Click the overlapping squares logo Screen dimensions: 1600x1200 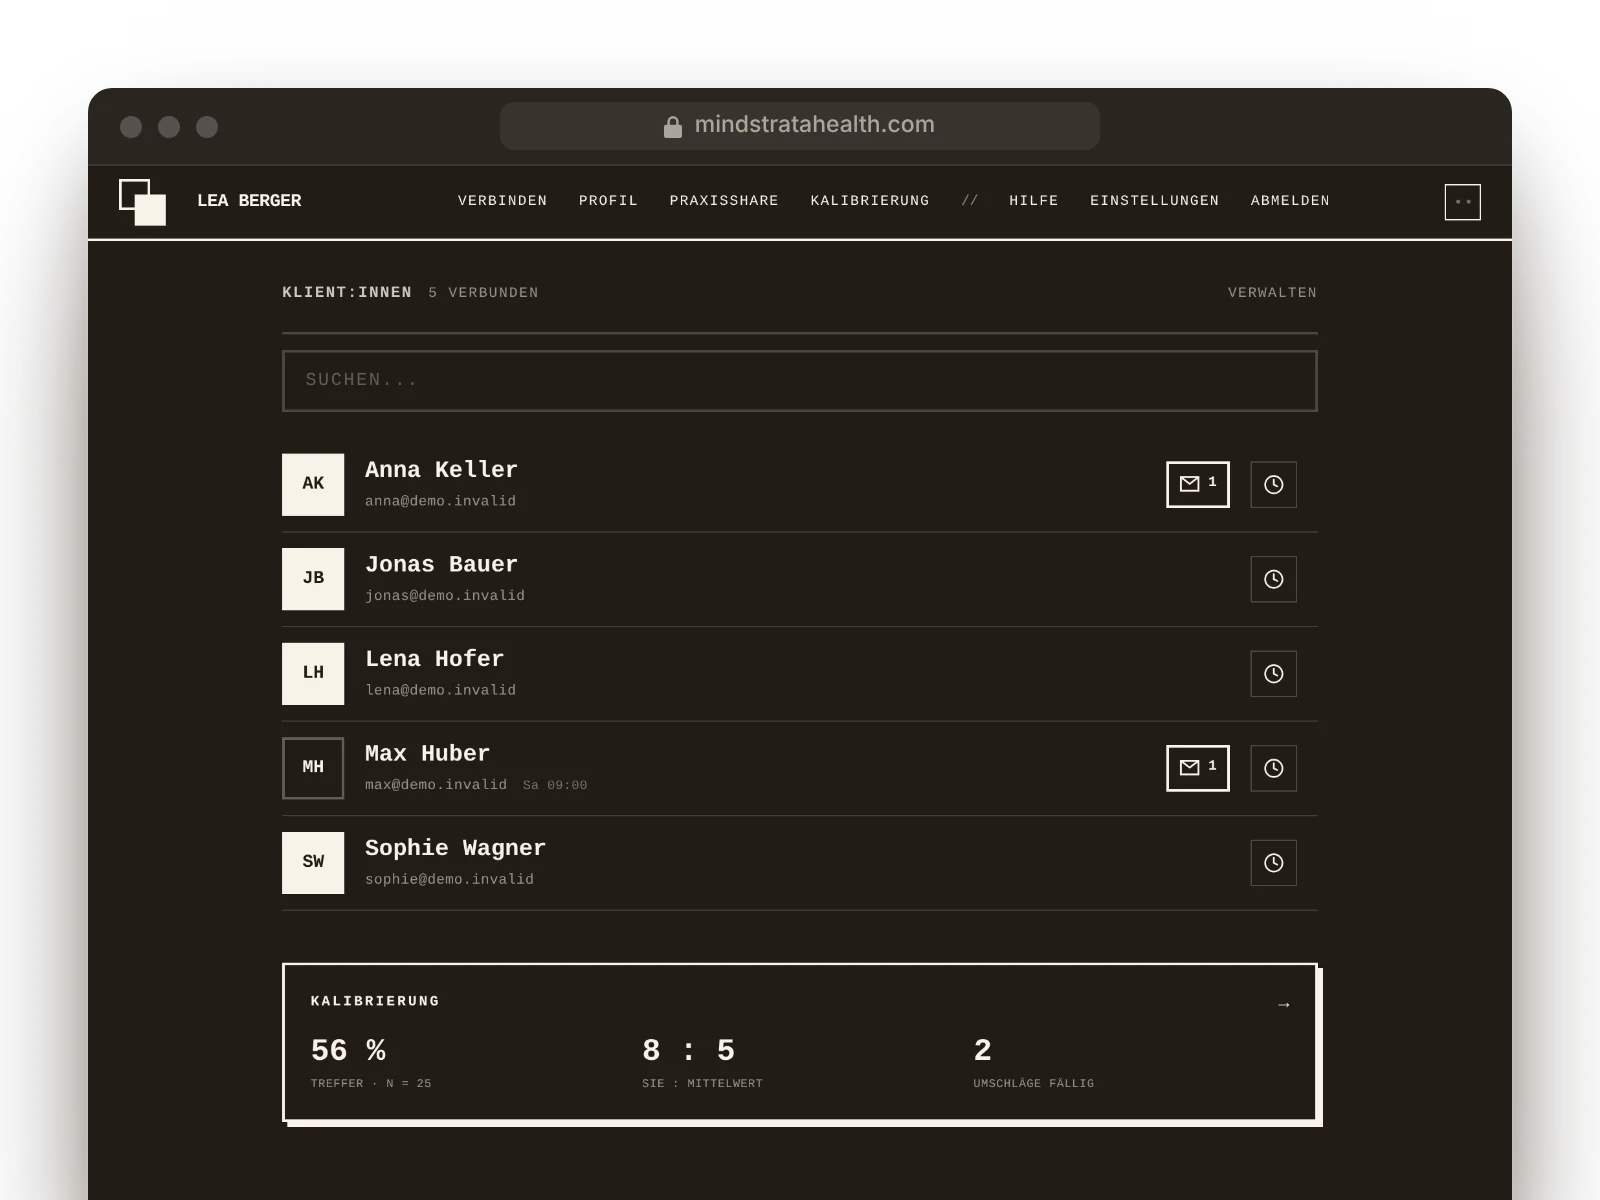click(x=142, y=202)
